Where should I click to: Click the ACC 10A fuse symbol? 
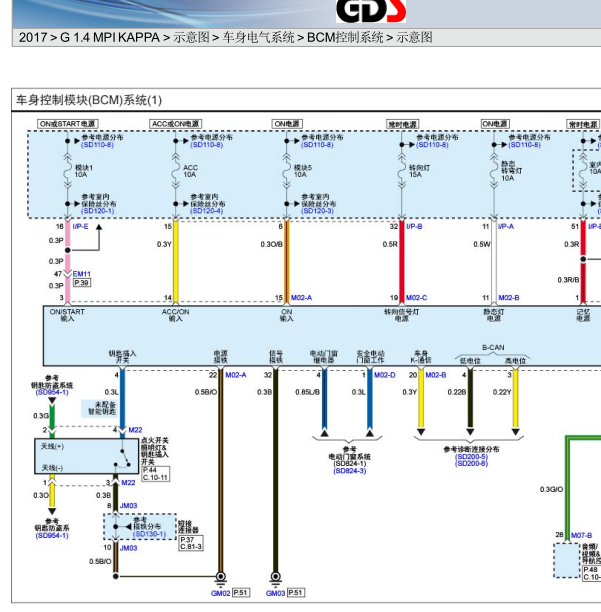176,171
